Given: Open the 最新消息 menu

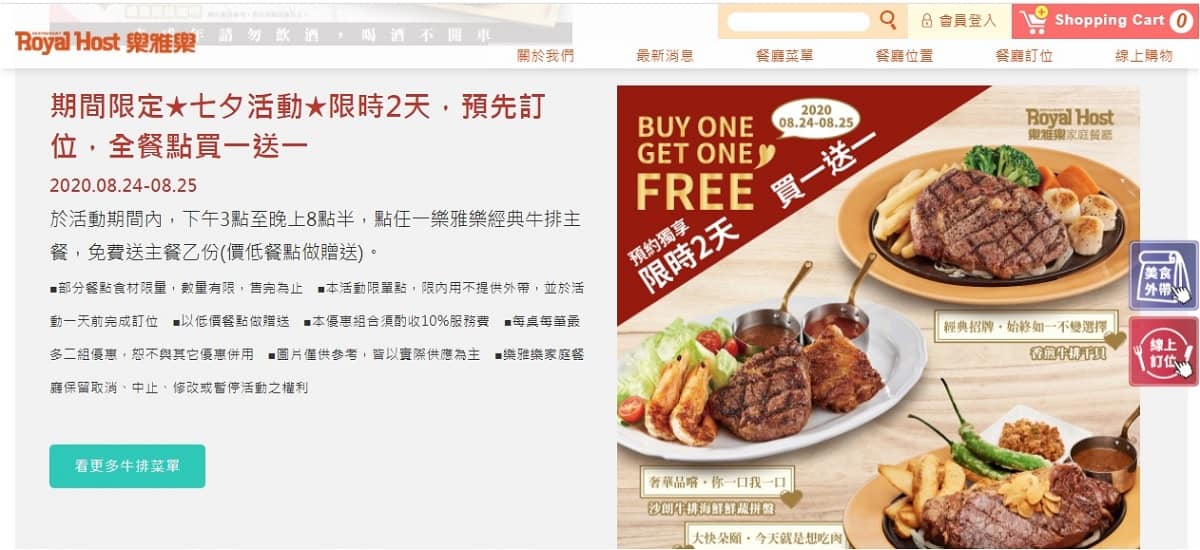Looking at the screenshot, I should [665, 56].
